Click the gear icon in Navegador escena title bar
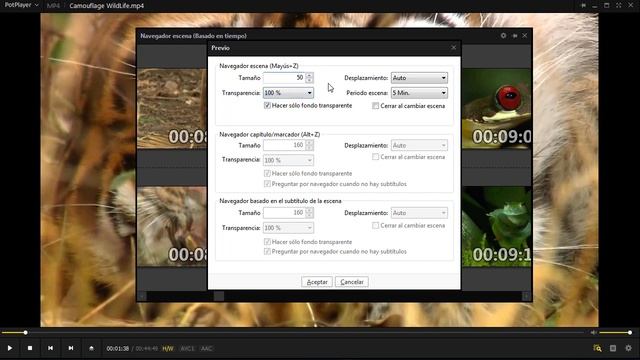640x360 pixels. click(x=503, y=36)
